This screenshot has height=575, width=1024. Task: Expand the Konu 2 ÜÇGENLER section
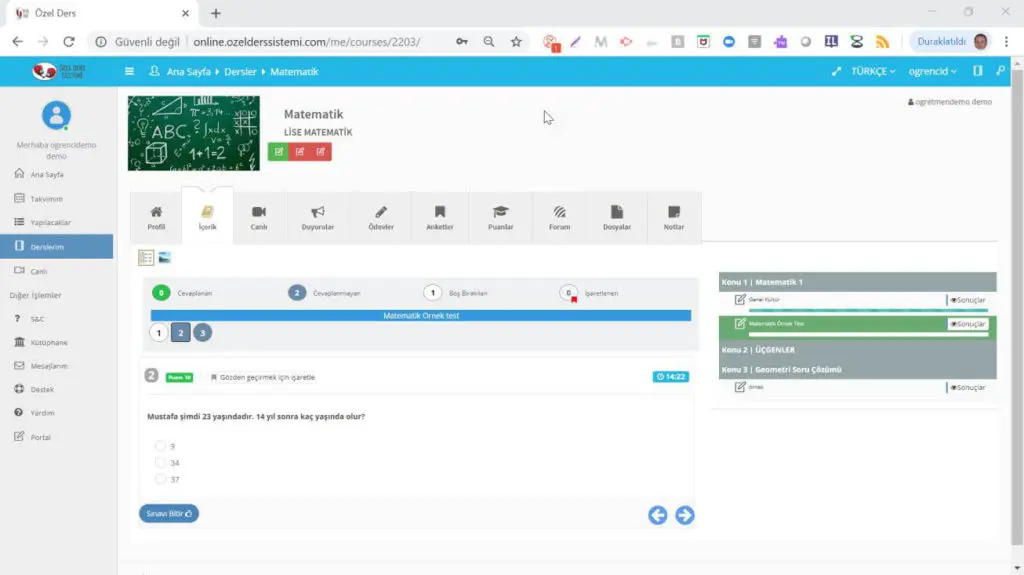pyautogui.click(x=758, y=350)
